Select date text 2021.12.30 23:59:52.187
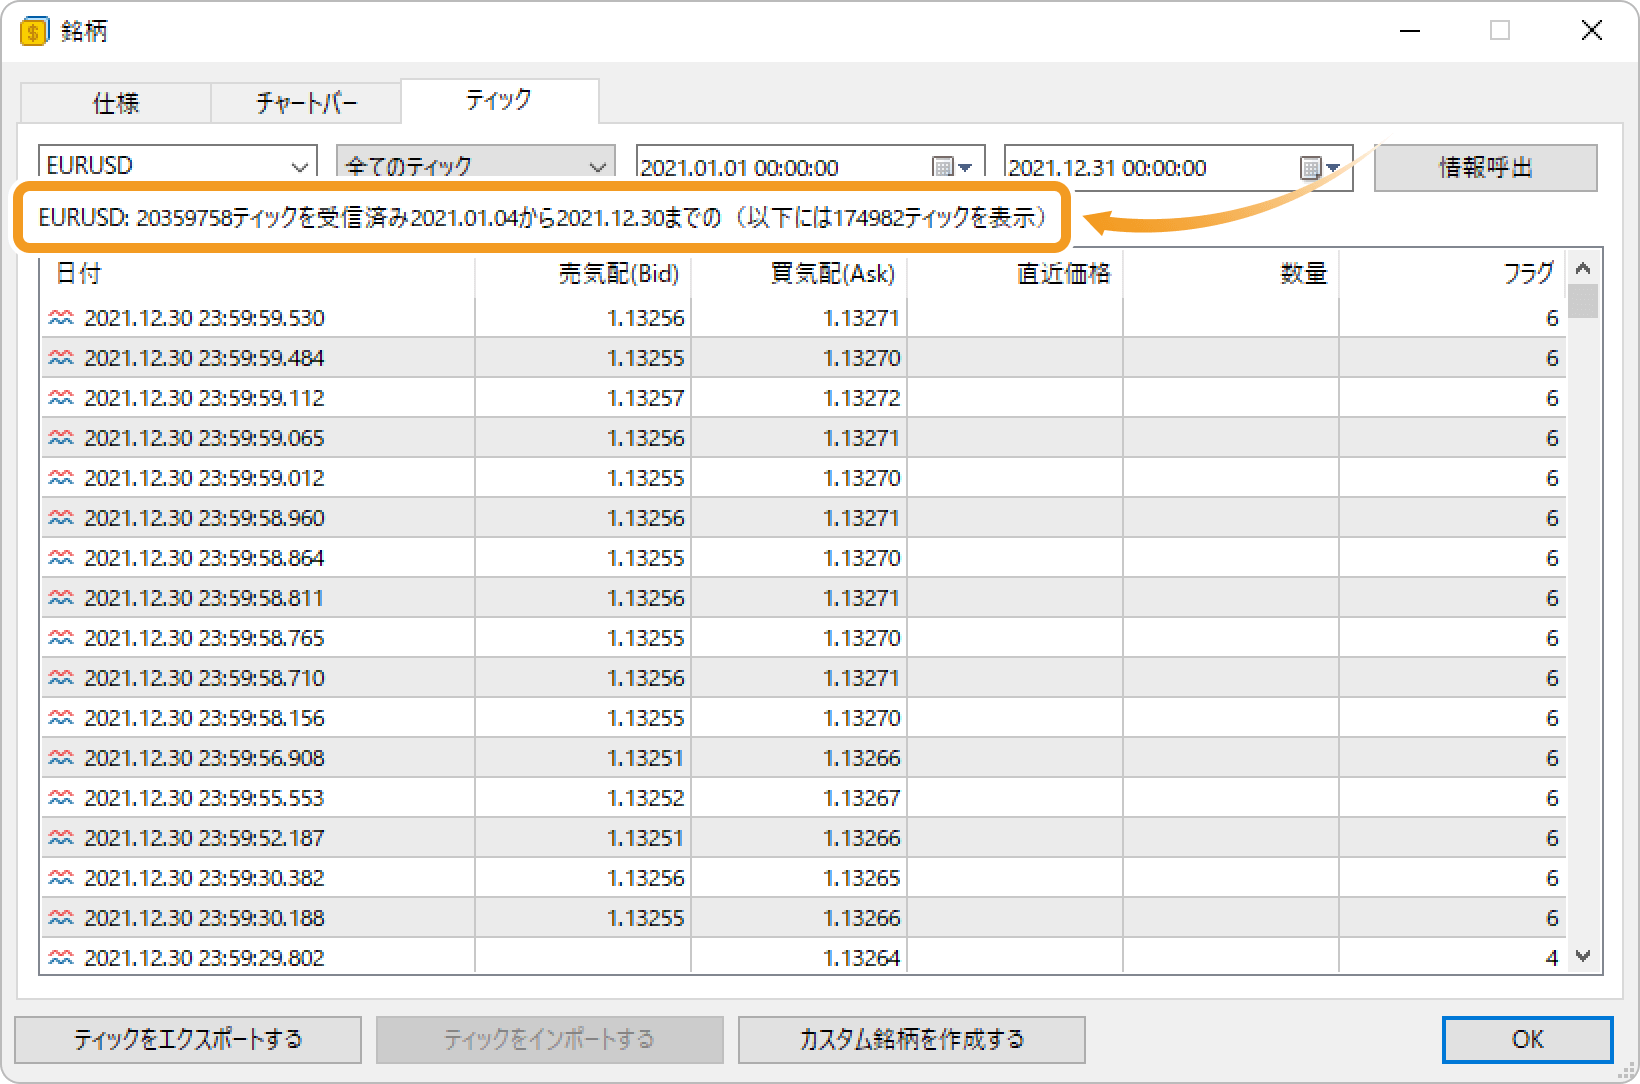The image size is (1640, 1084). pos(204,838)
